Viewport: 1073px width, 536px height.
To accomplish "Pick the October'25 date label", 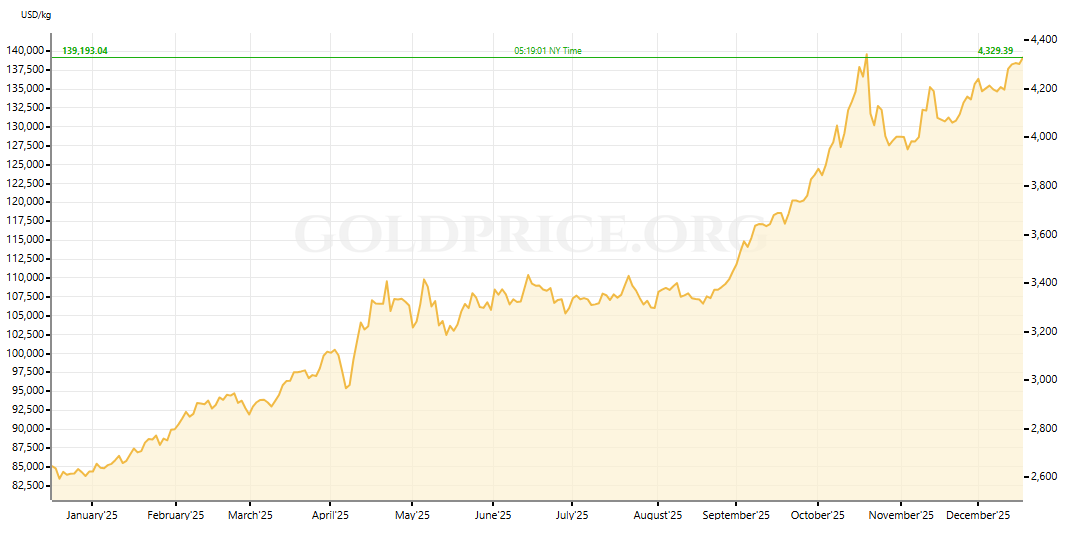I will pos(818,515).
